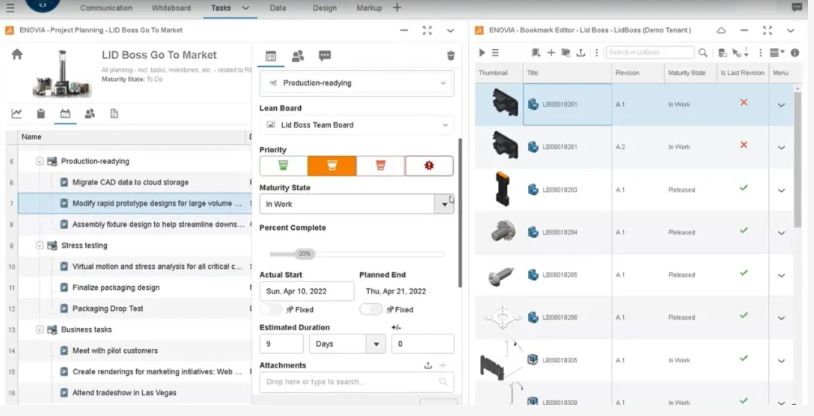
Task: Click the database icon right of the search
Action: click(x=722, y=52)
